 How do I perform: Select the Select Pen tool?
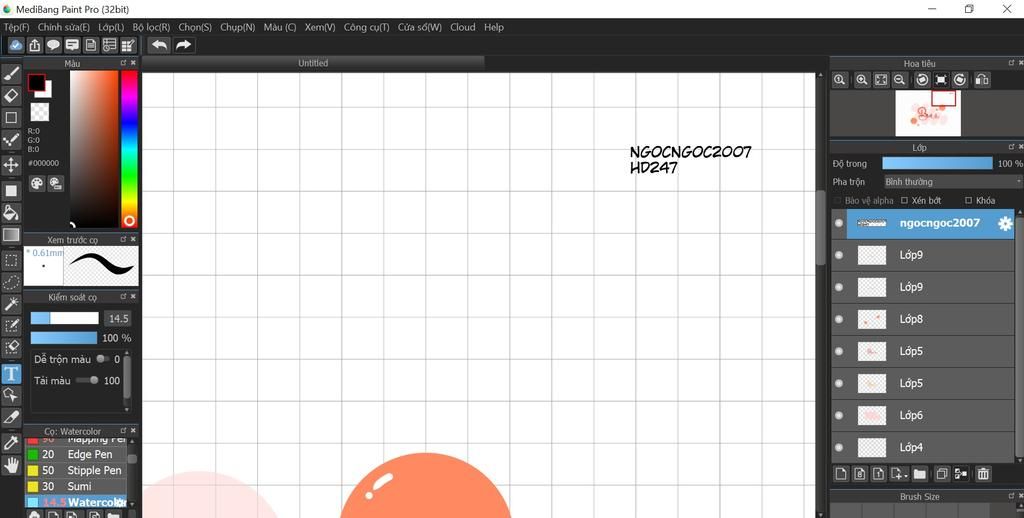[x=11, y=326]
